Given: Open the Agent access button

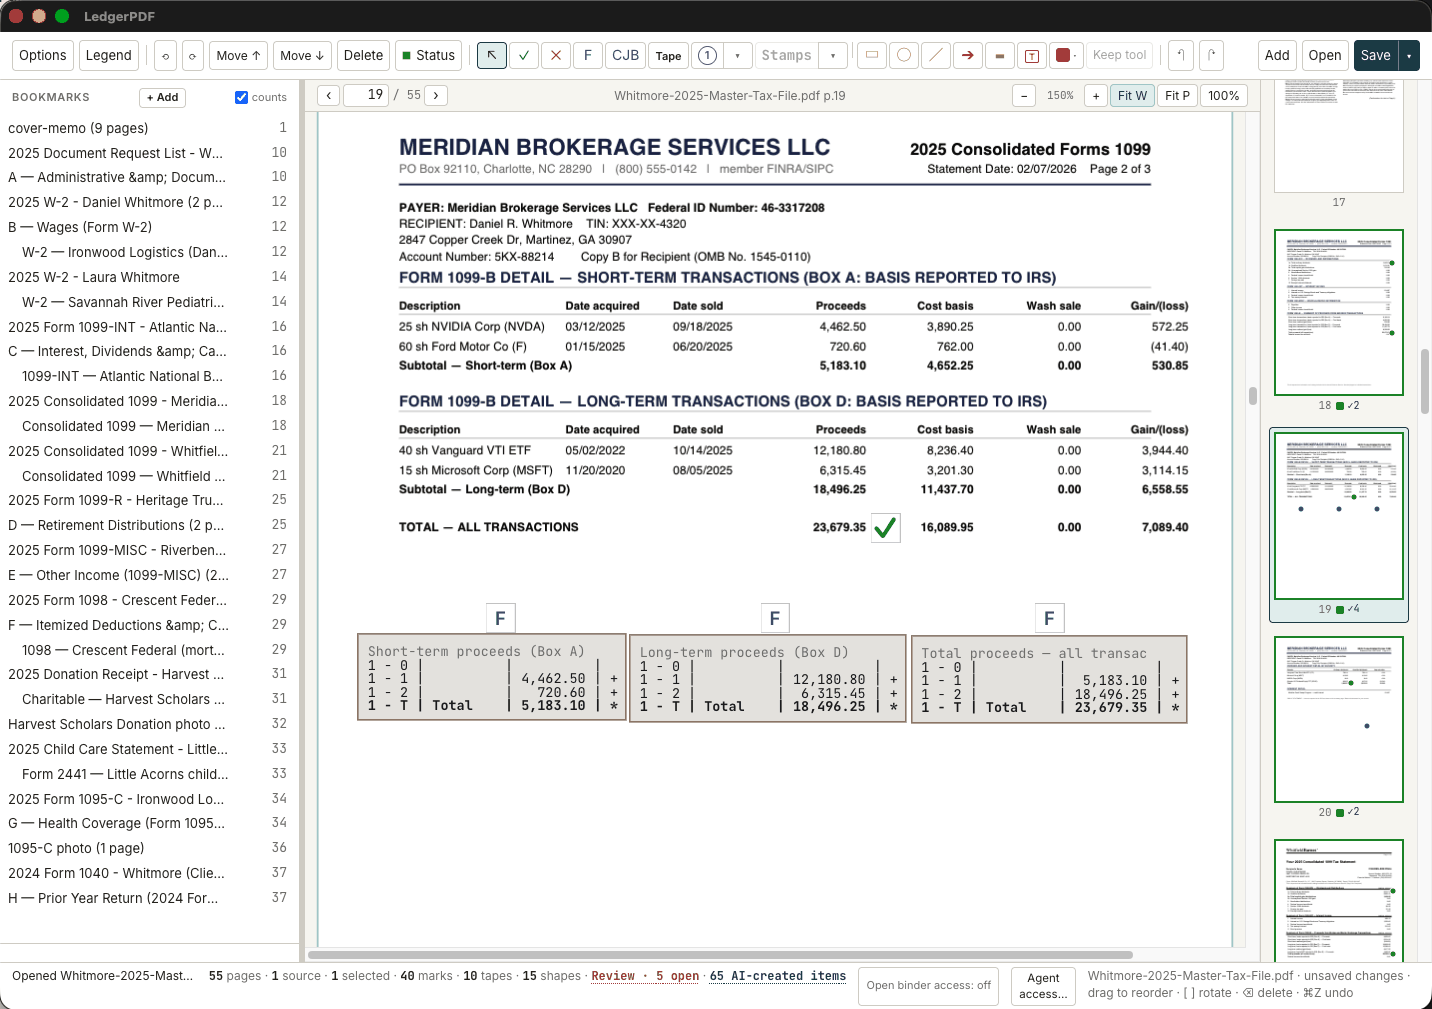Looking at the screenshot, I should (1043, 985).
